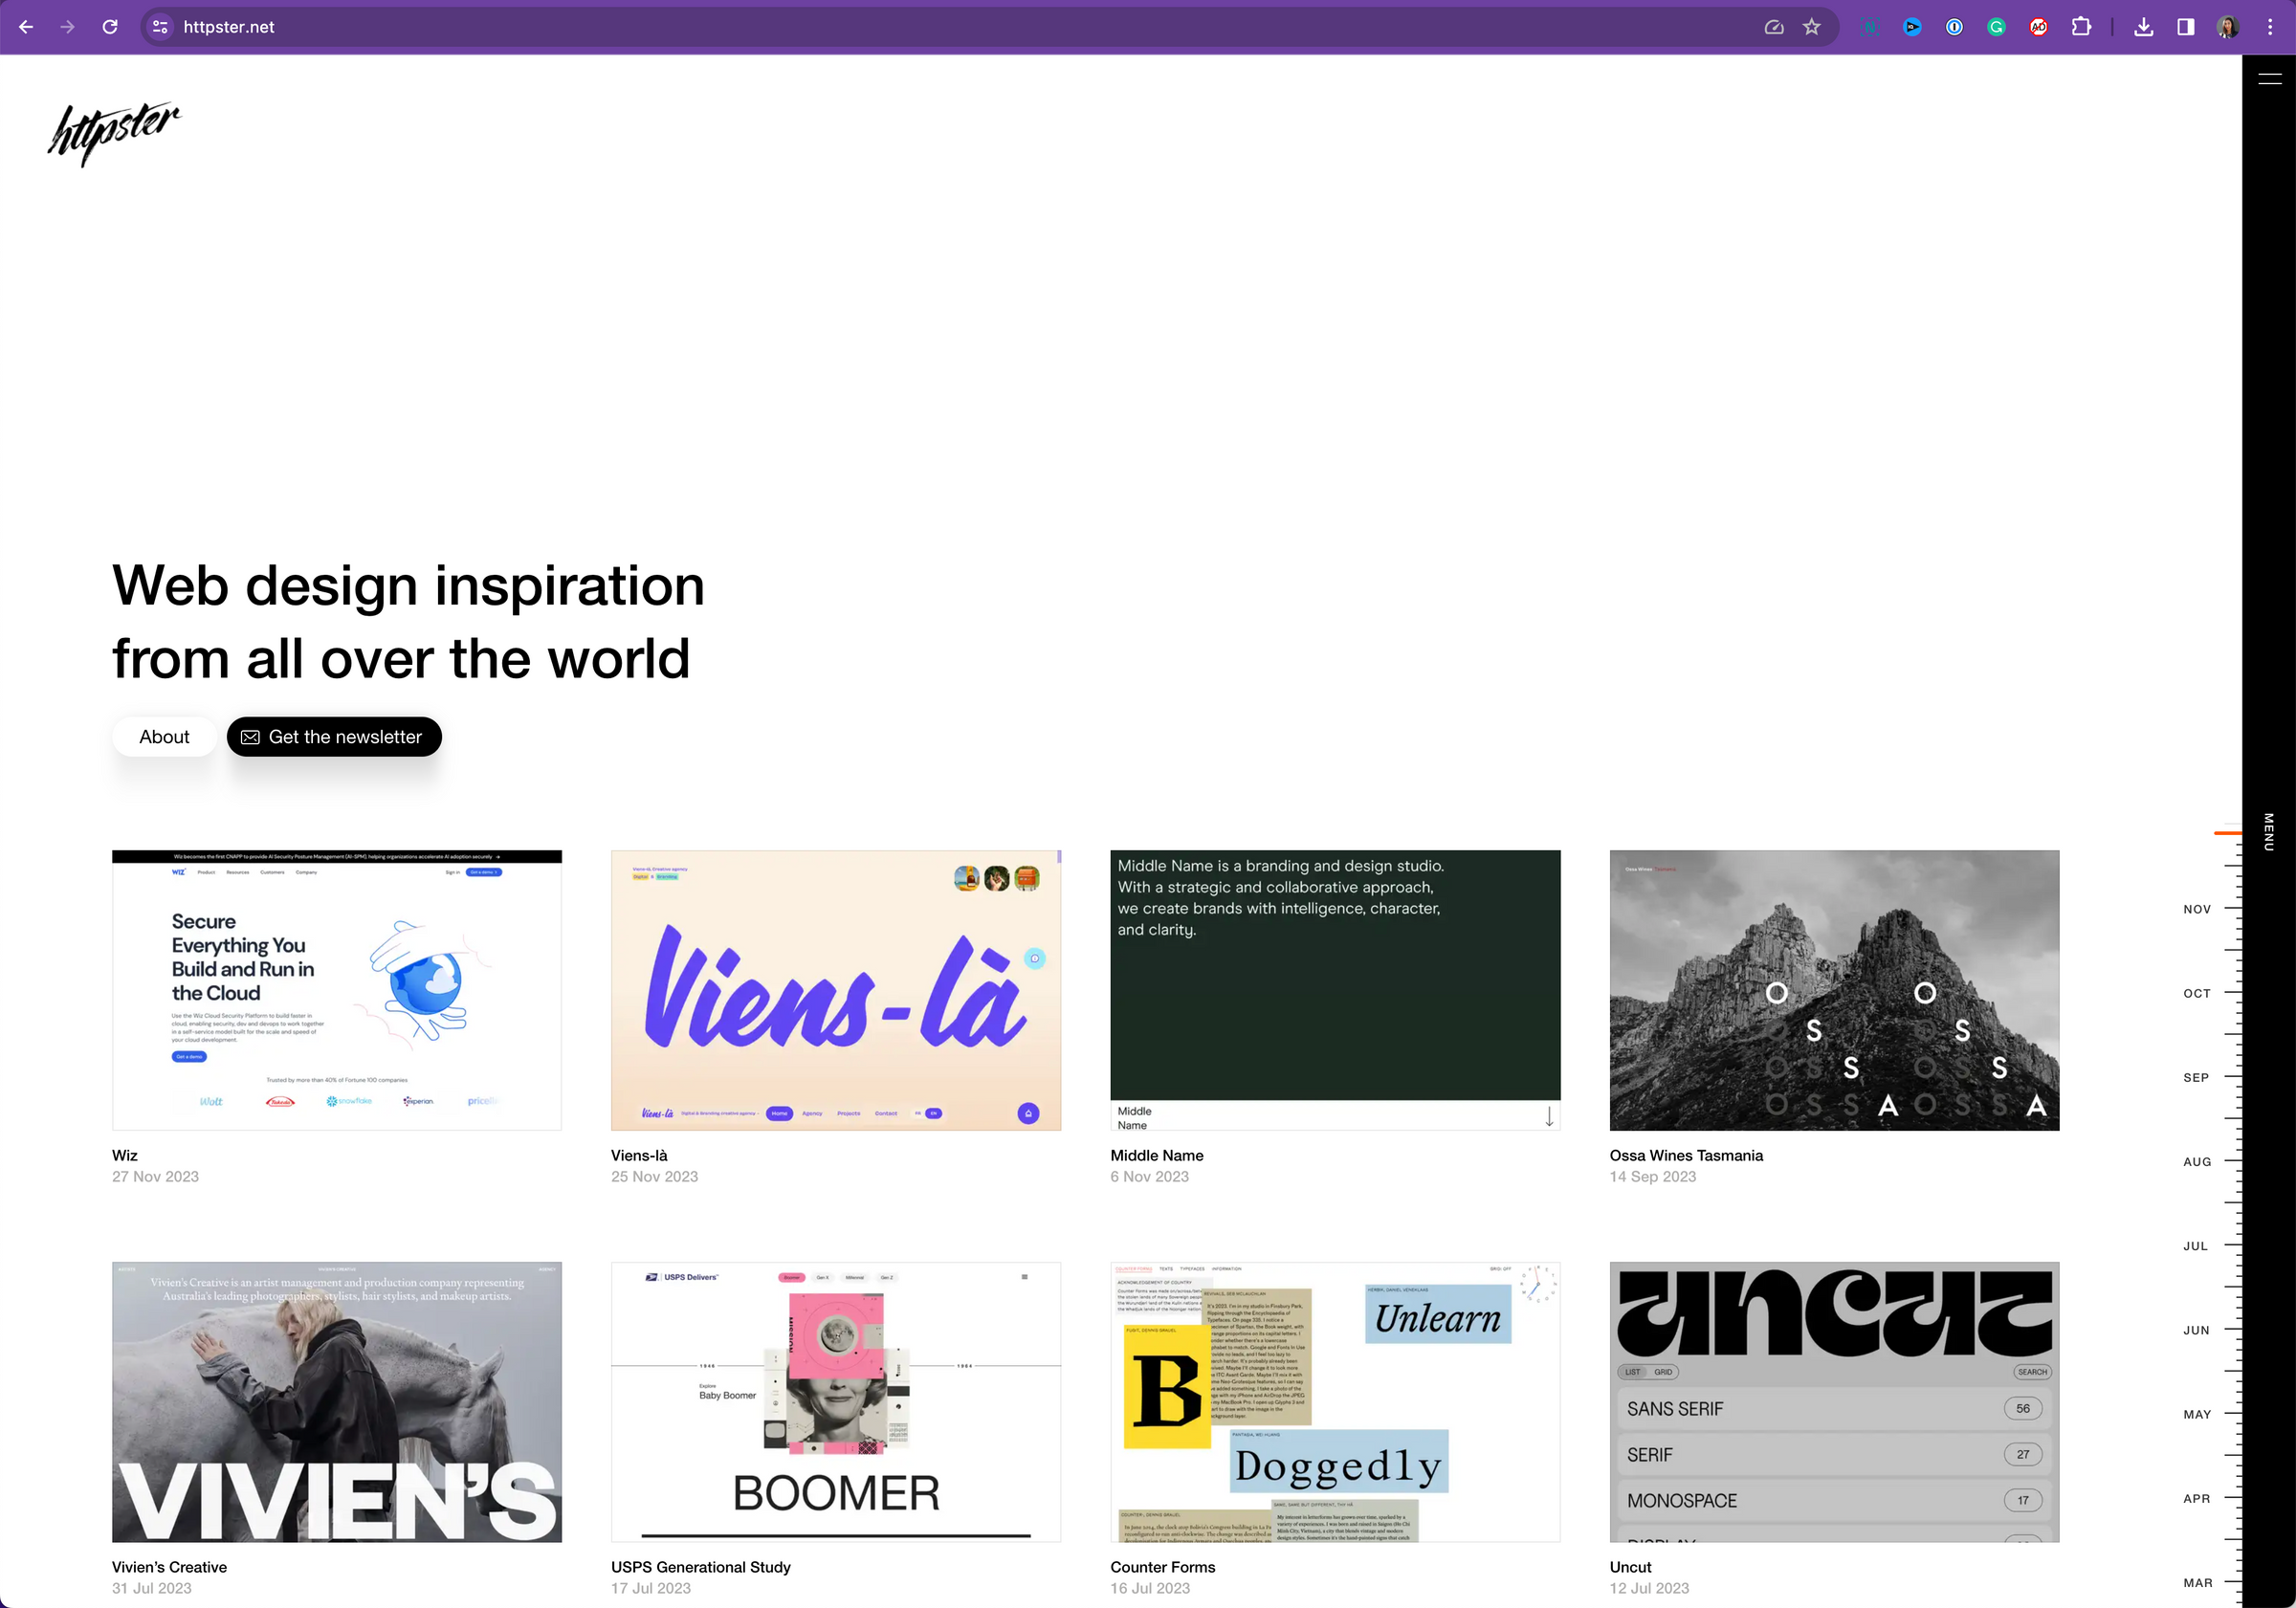Toggle the browser side panel
Screen dimensions: 2296x1608
2185,27
